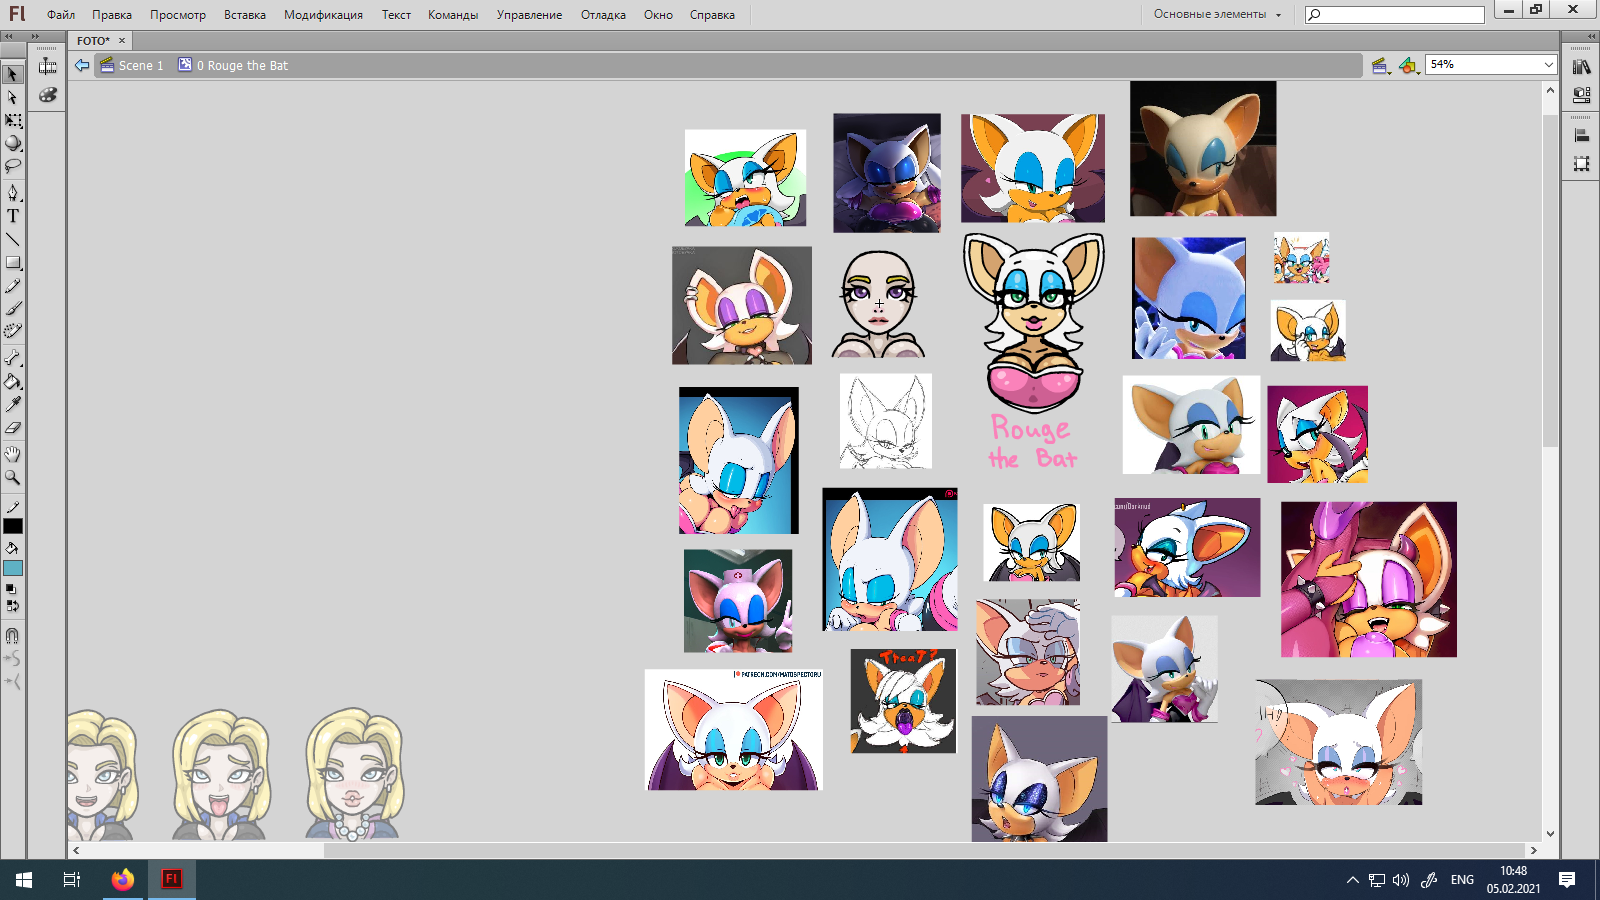Choose the Text tool
The height and width of the screenshot is (900, 1600).
(x=13, y=216)
